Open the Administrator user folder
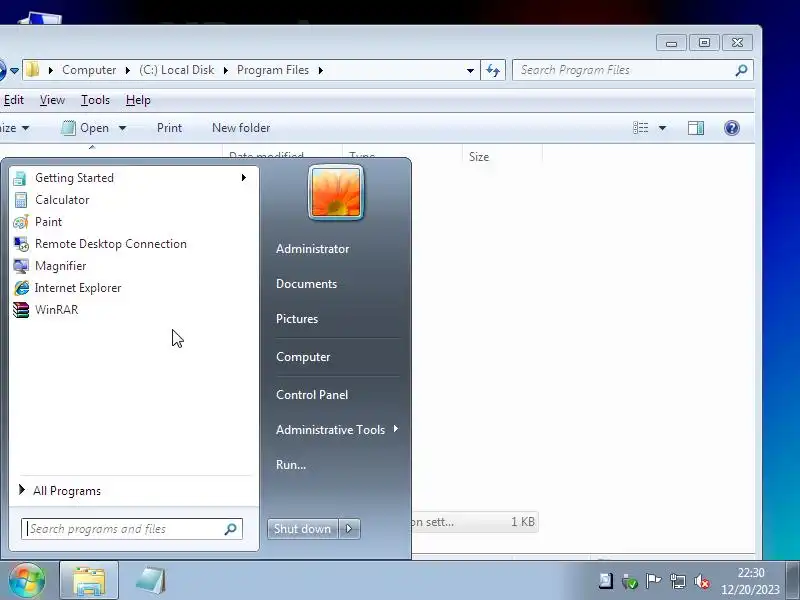Image resolution: width=800 pixels, height=600 pixels. [312, 248]
